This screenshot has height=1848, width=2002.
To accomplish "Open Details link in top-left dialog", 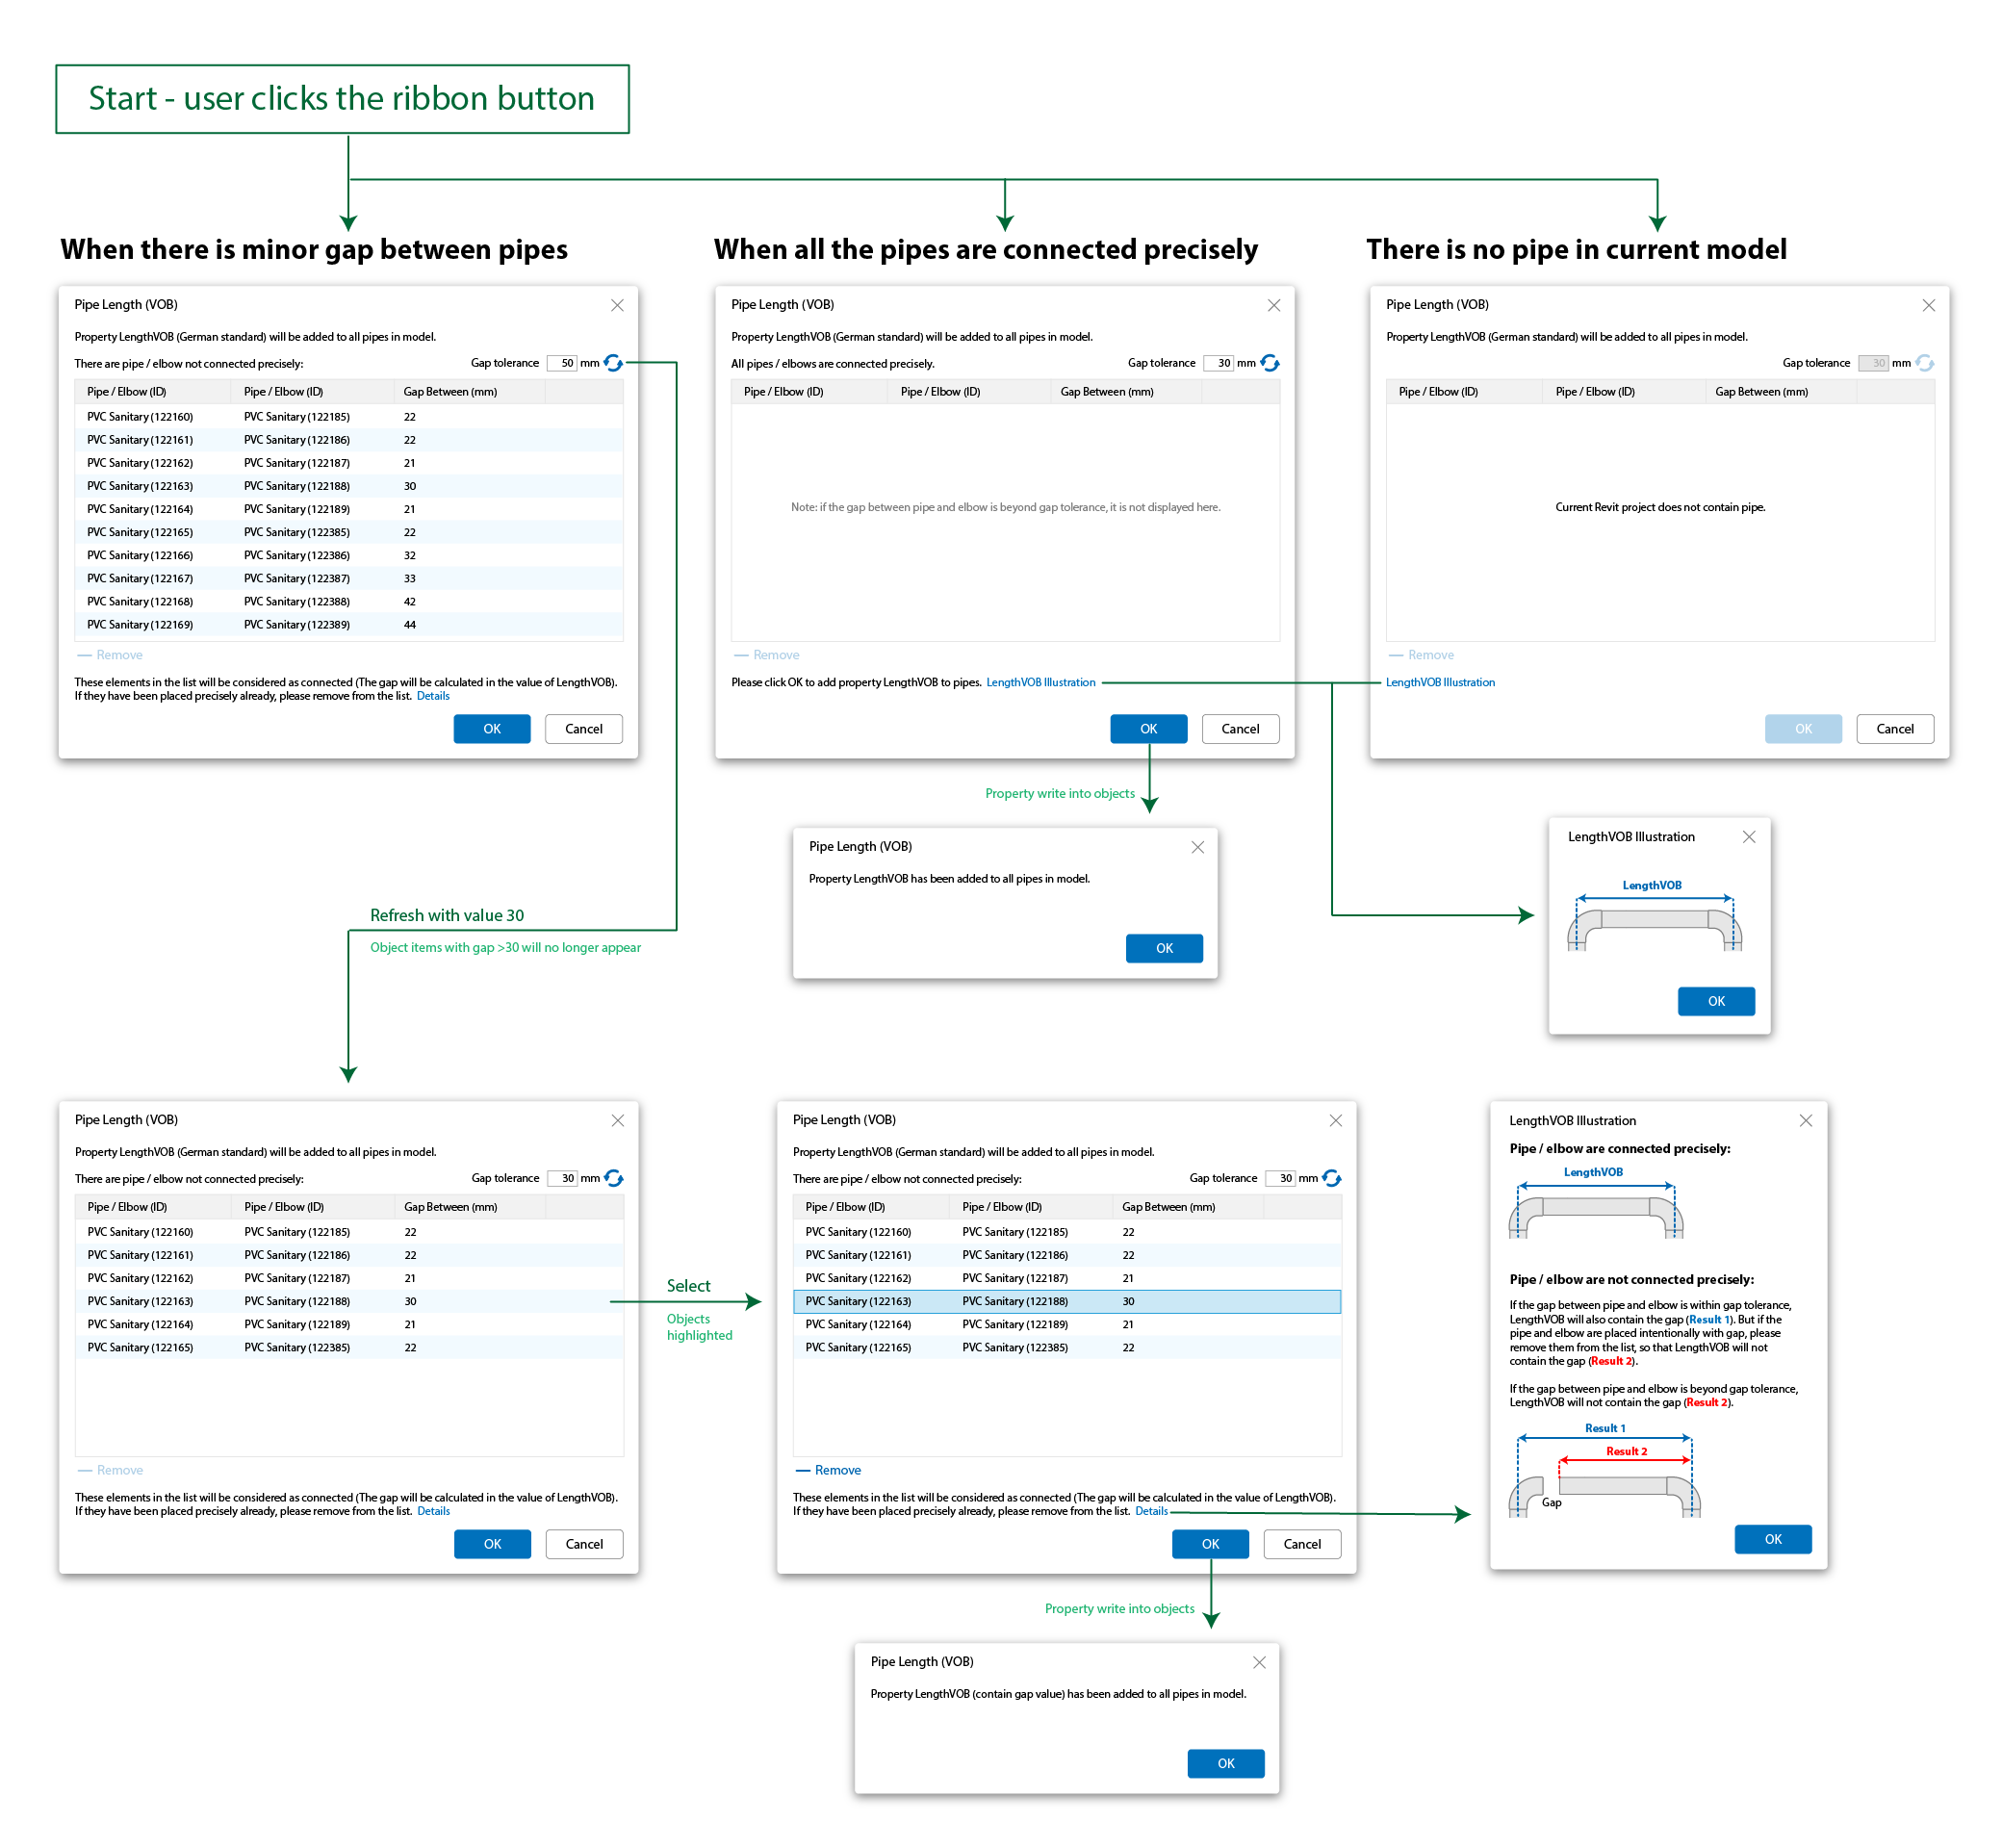I will (x=433, y=696).
